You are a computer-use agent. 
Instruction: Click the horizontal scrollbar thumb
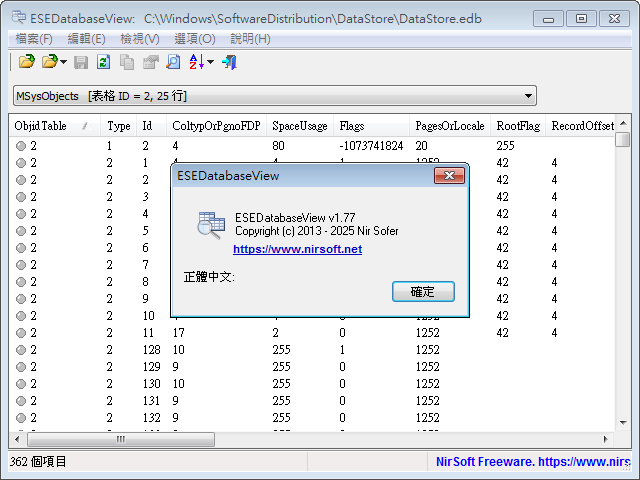[121, 439]
